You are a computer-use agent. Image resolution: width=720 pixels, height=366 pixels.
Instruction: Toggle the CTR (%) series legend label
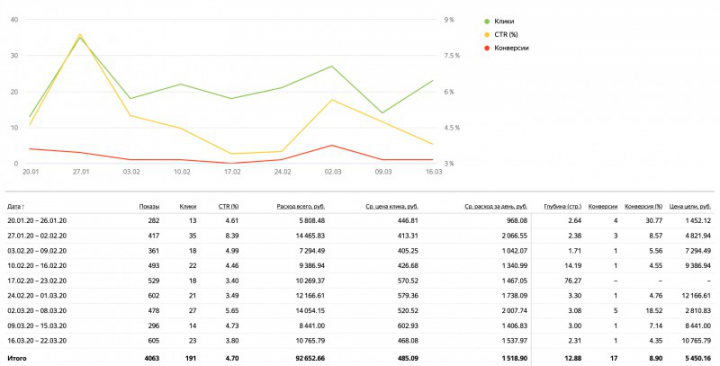pos(506,34)
